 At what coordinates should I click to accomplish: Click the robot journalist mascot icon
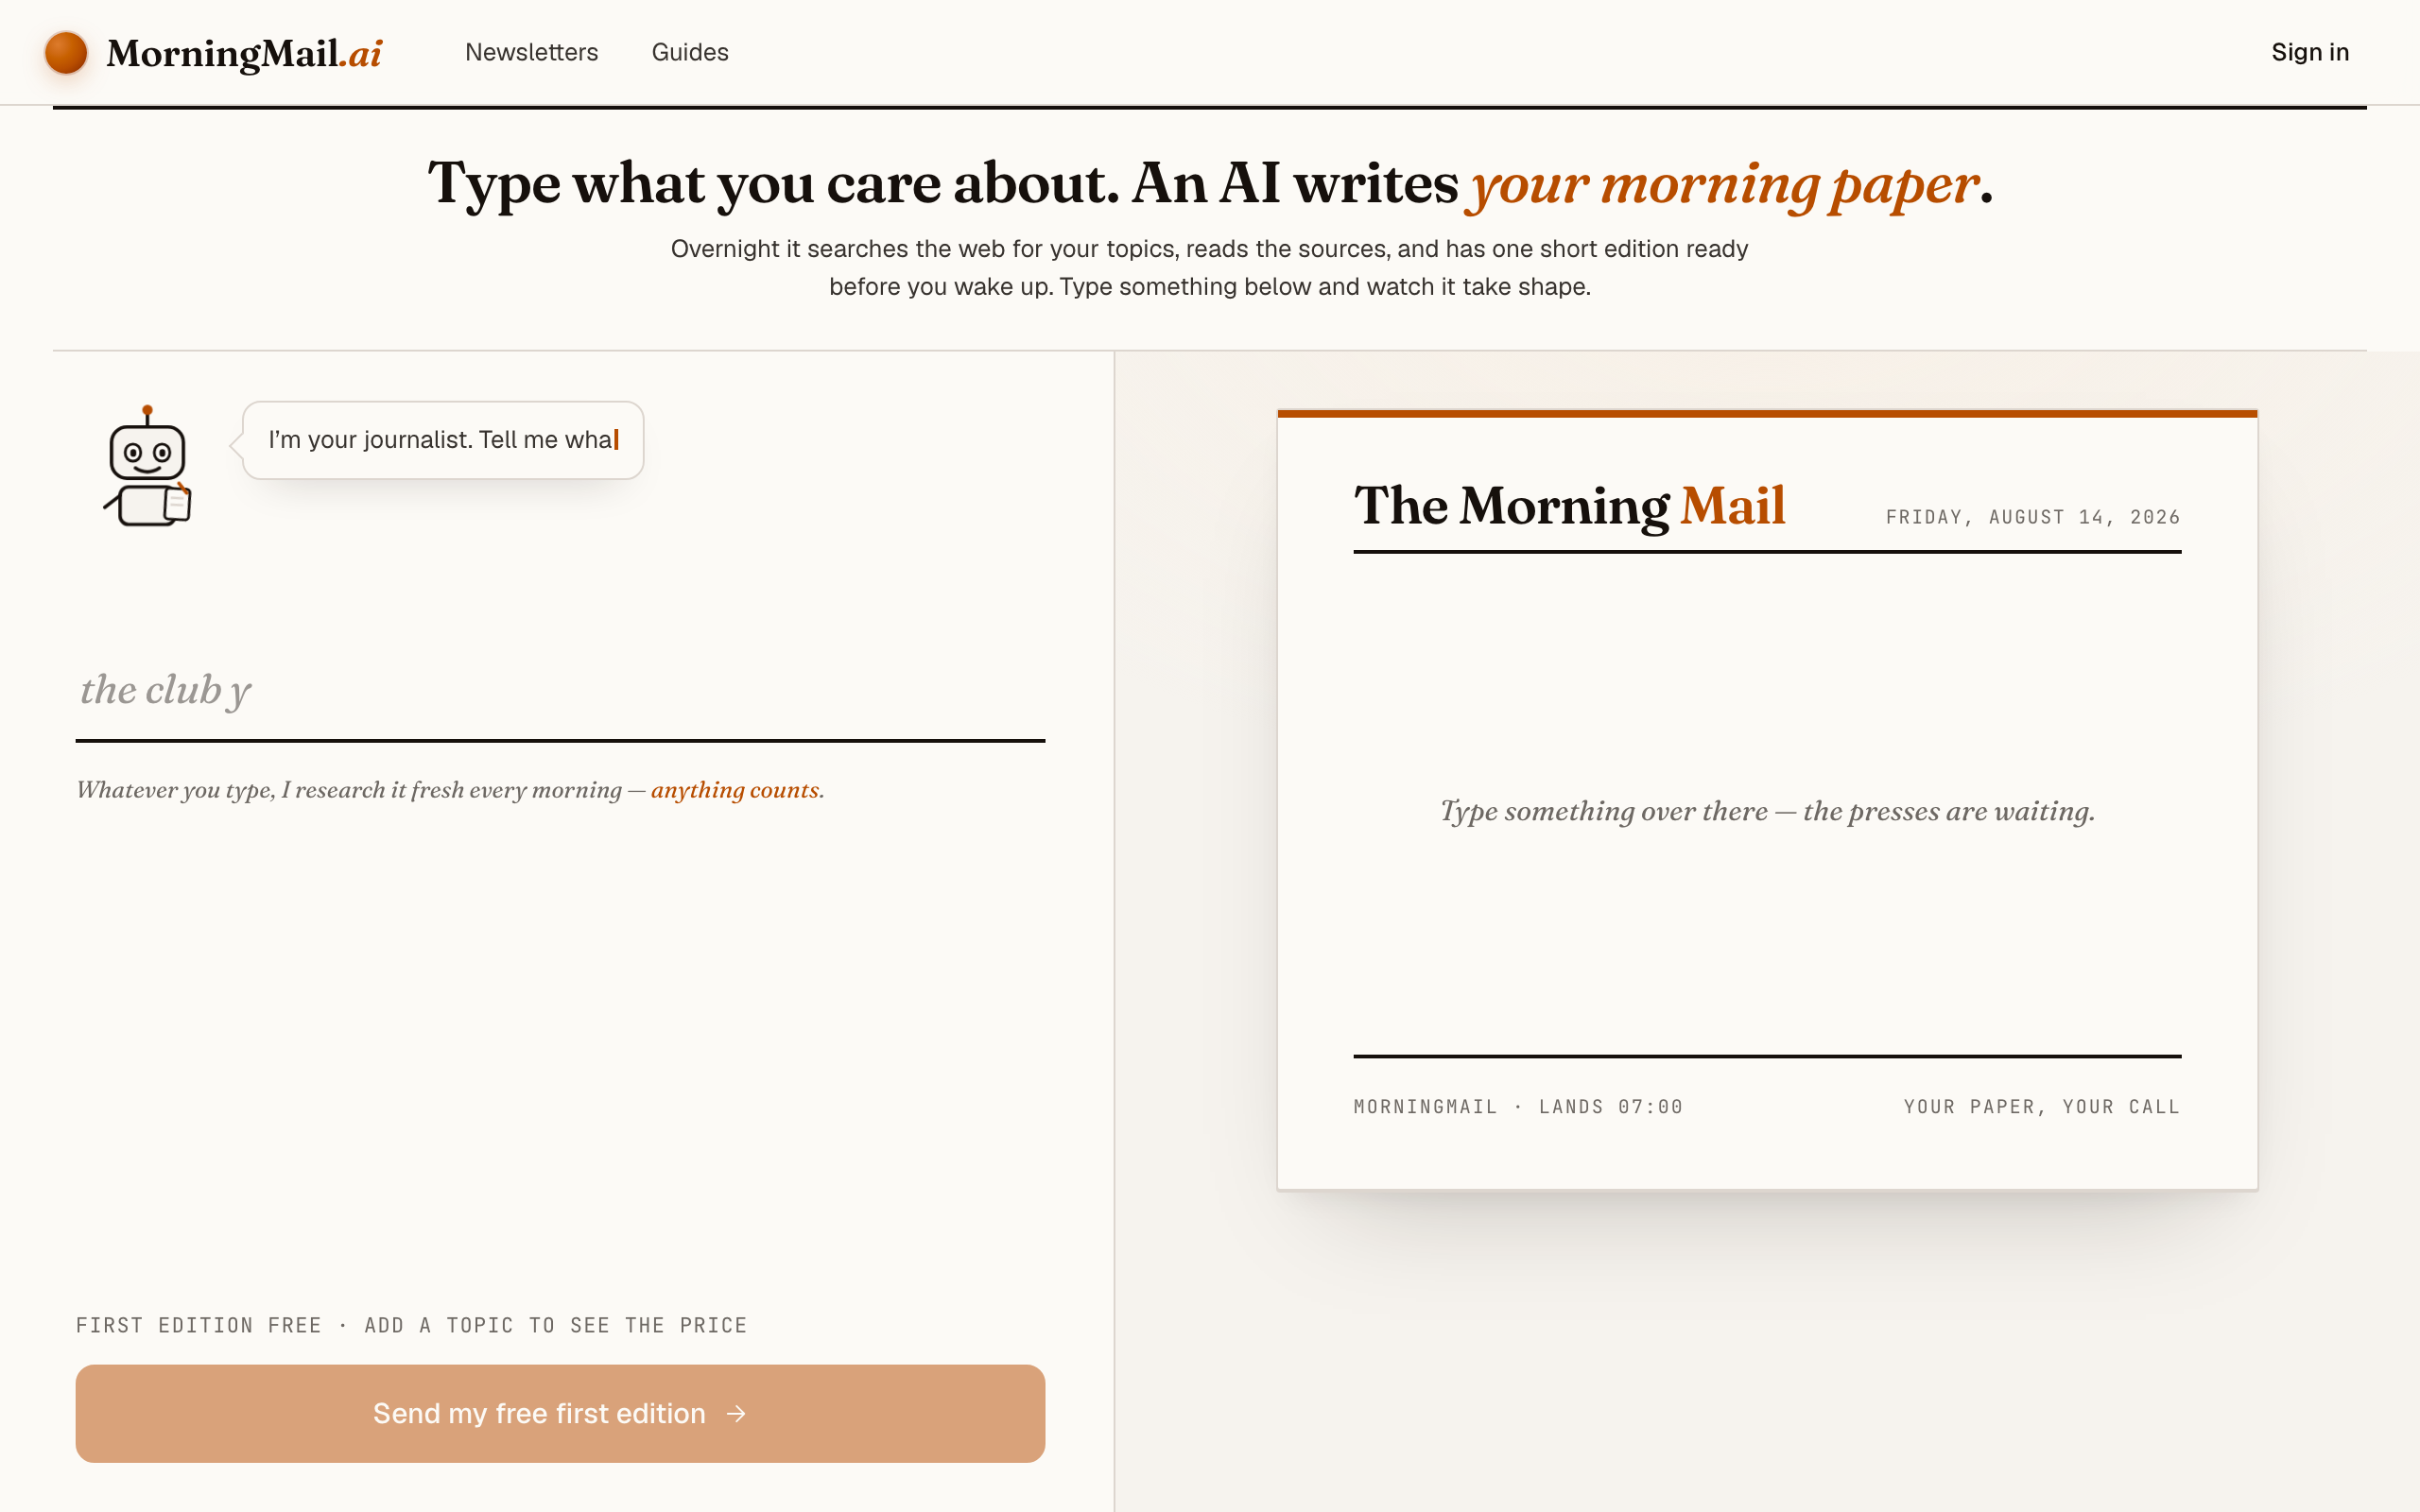point(148,466)
